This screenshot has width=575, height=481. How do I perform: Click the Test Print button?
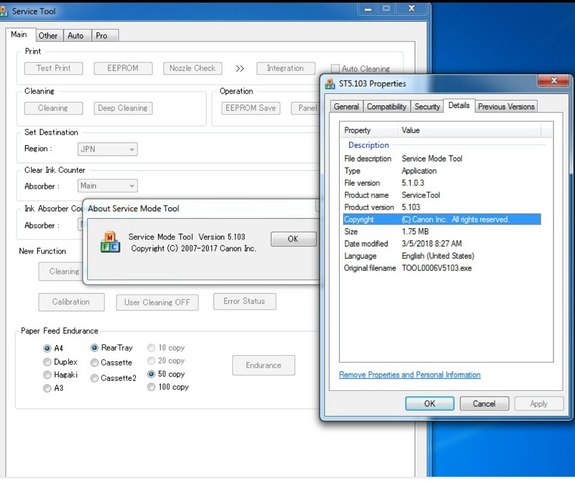tap(54, 68)
